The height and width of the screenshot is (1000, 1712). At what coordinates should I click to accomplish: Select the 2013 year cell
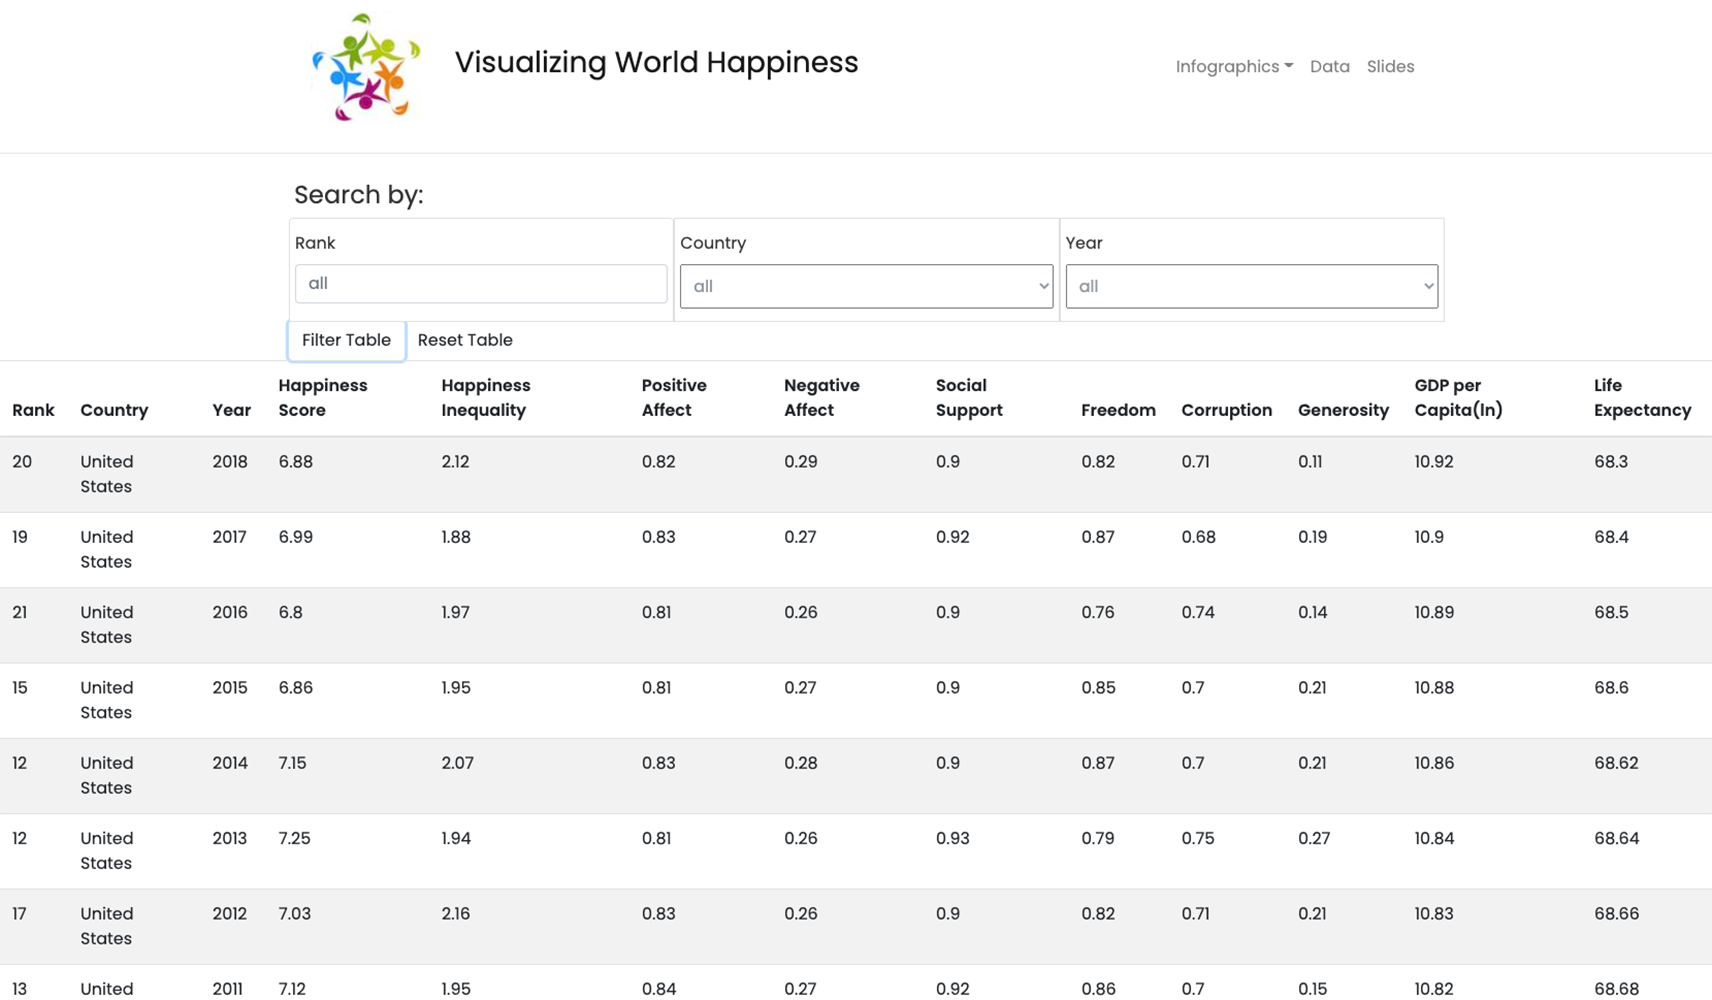(230, 838)
